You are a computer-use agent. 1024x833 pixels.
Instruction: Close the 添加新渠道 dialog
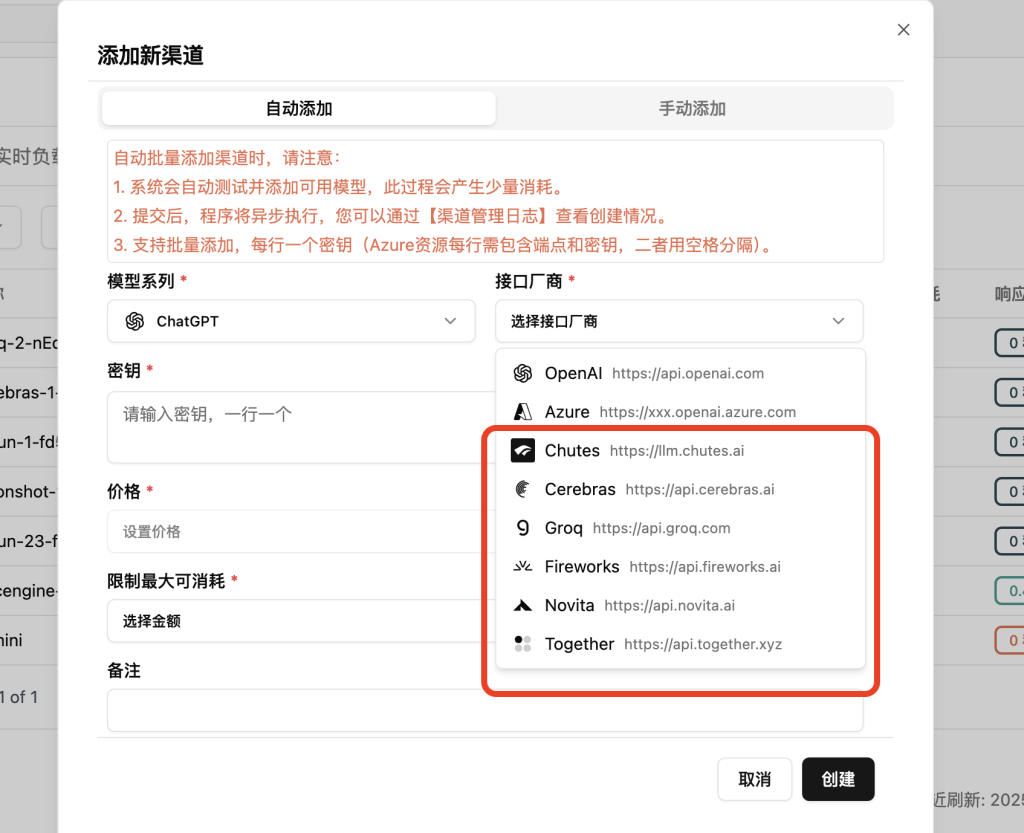903,30
